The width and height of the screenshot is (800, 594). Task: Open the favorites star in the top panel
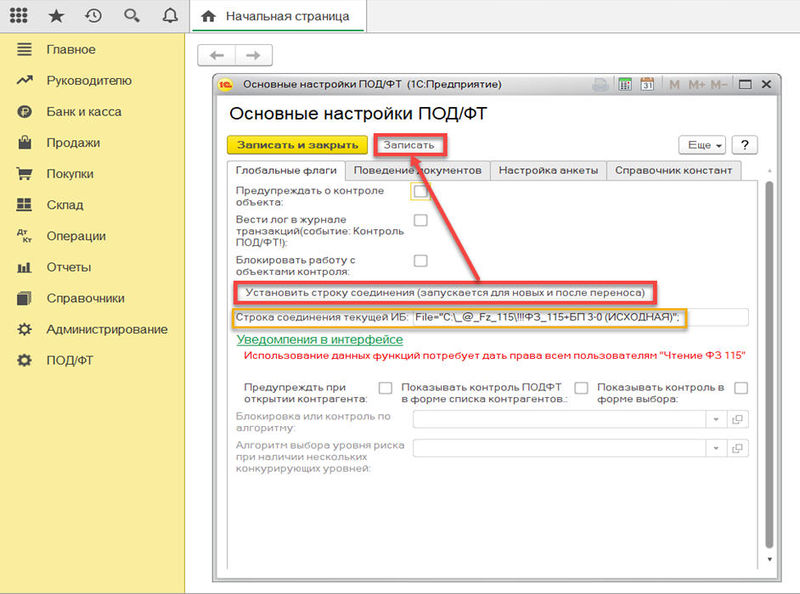pyautogui.click(x=58, y=16)
